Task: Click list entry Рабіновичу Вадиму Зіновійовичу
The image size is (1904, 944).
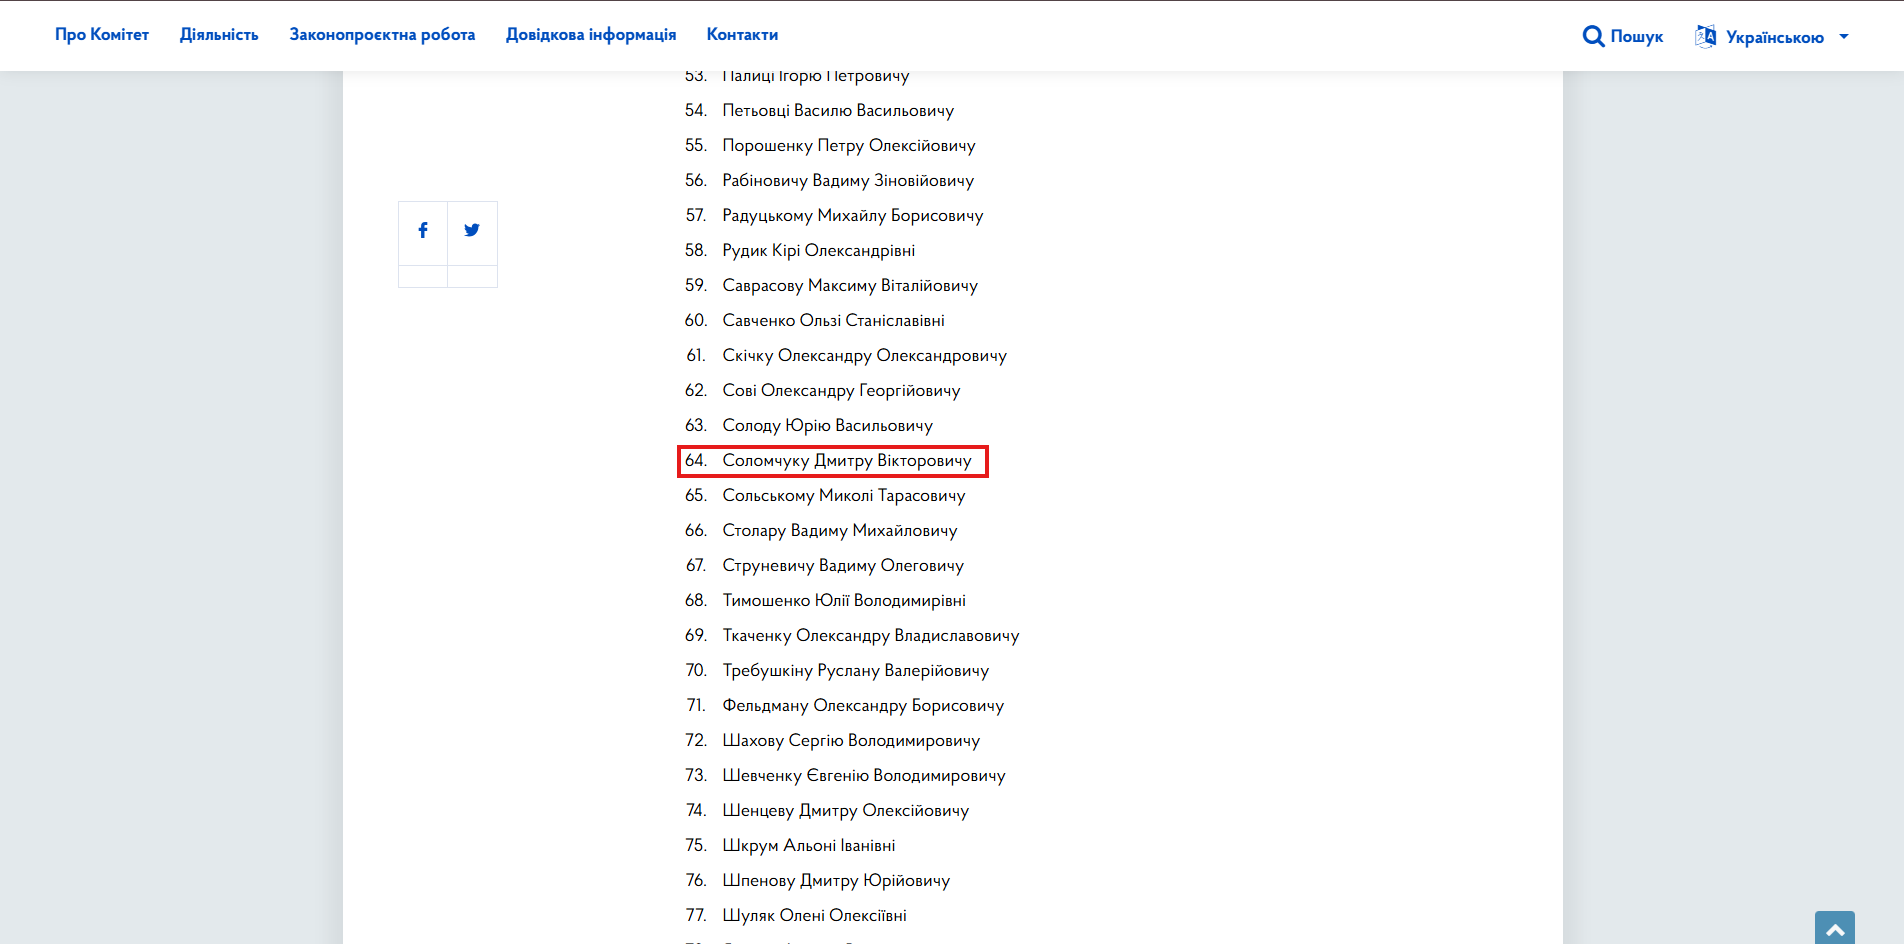Action: (848, 181)
